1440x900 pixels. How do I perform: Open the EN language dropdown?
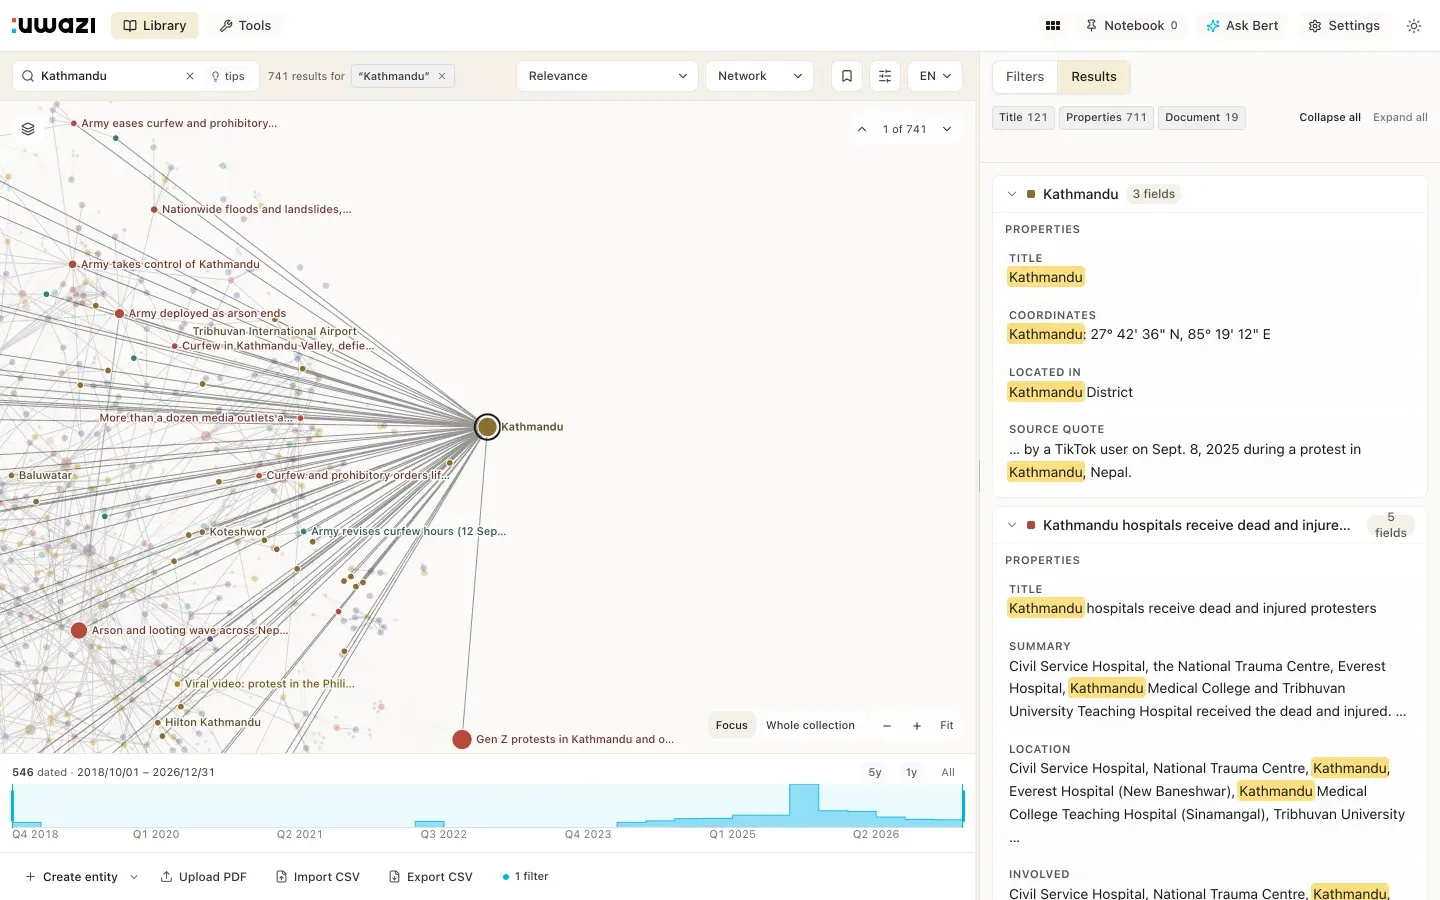(935, 76)
